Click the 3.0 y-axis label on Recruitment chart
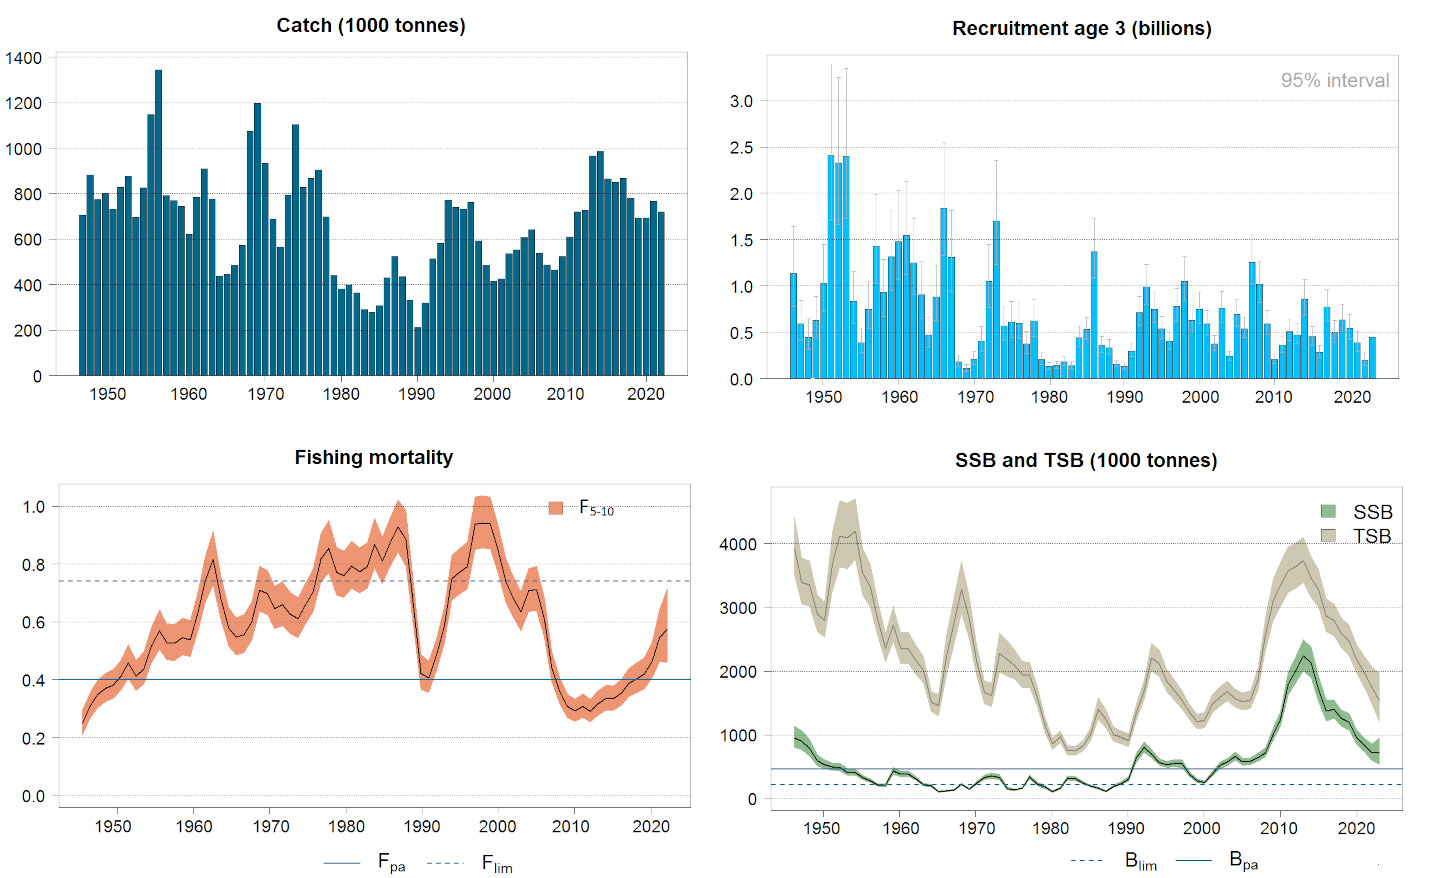1429x878 pixels. (741, 101)
